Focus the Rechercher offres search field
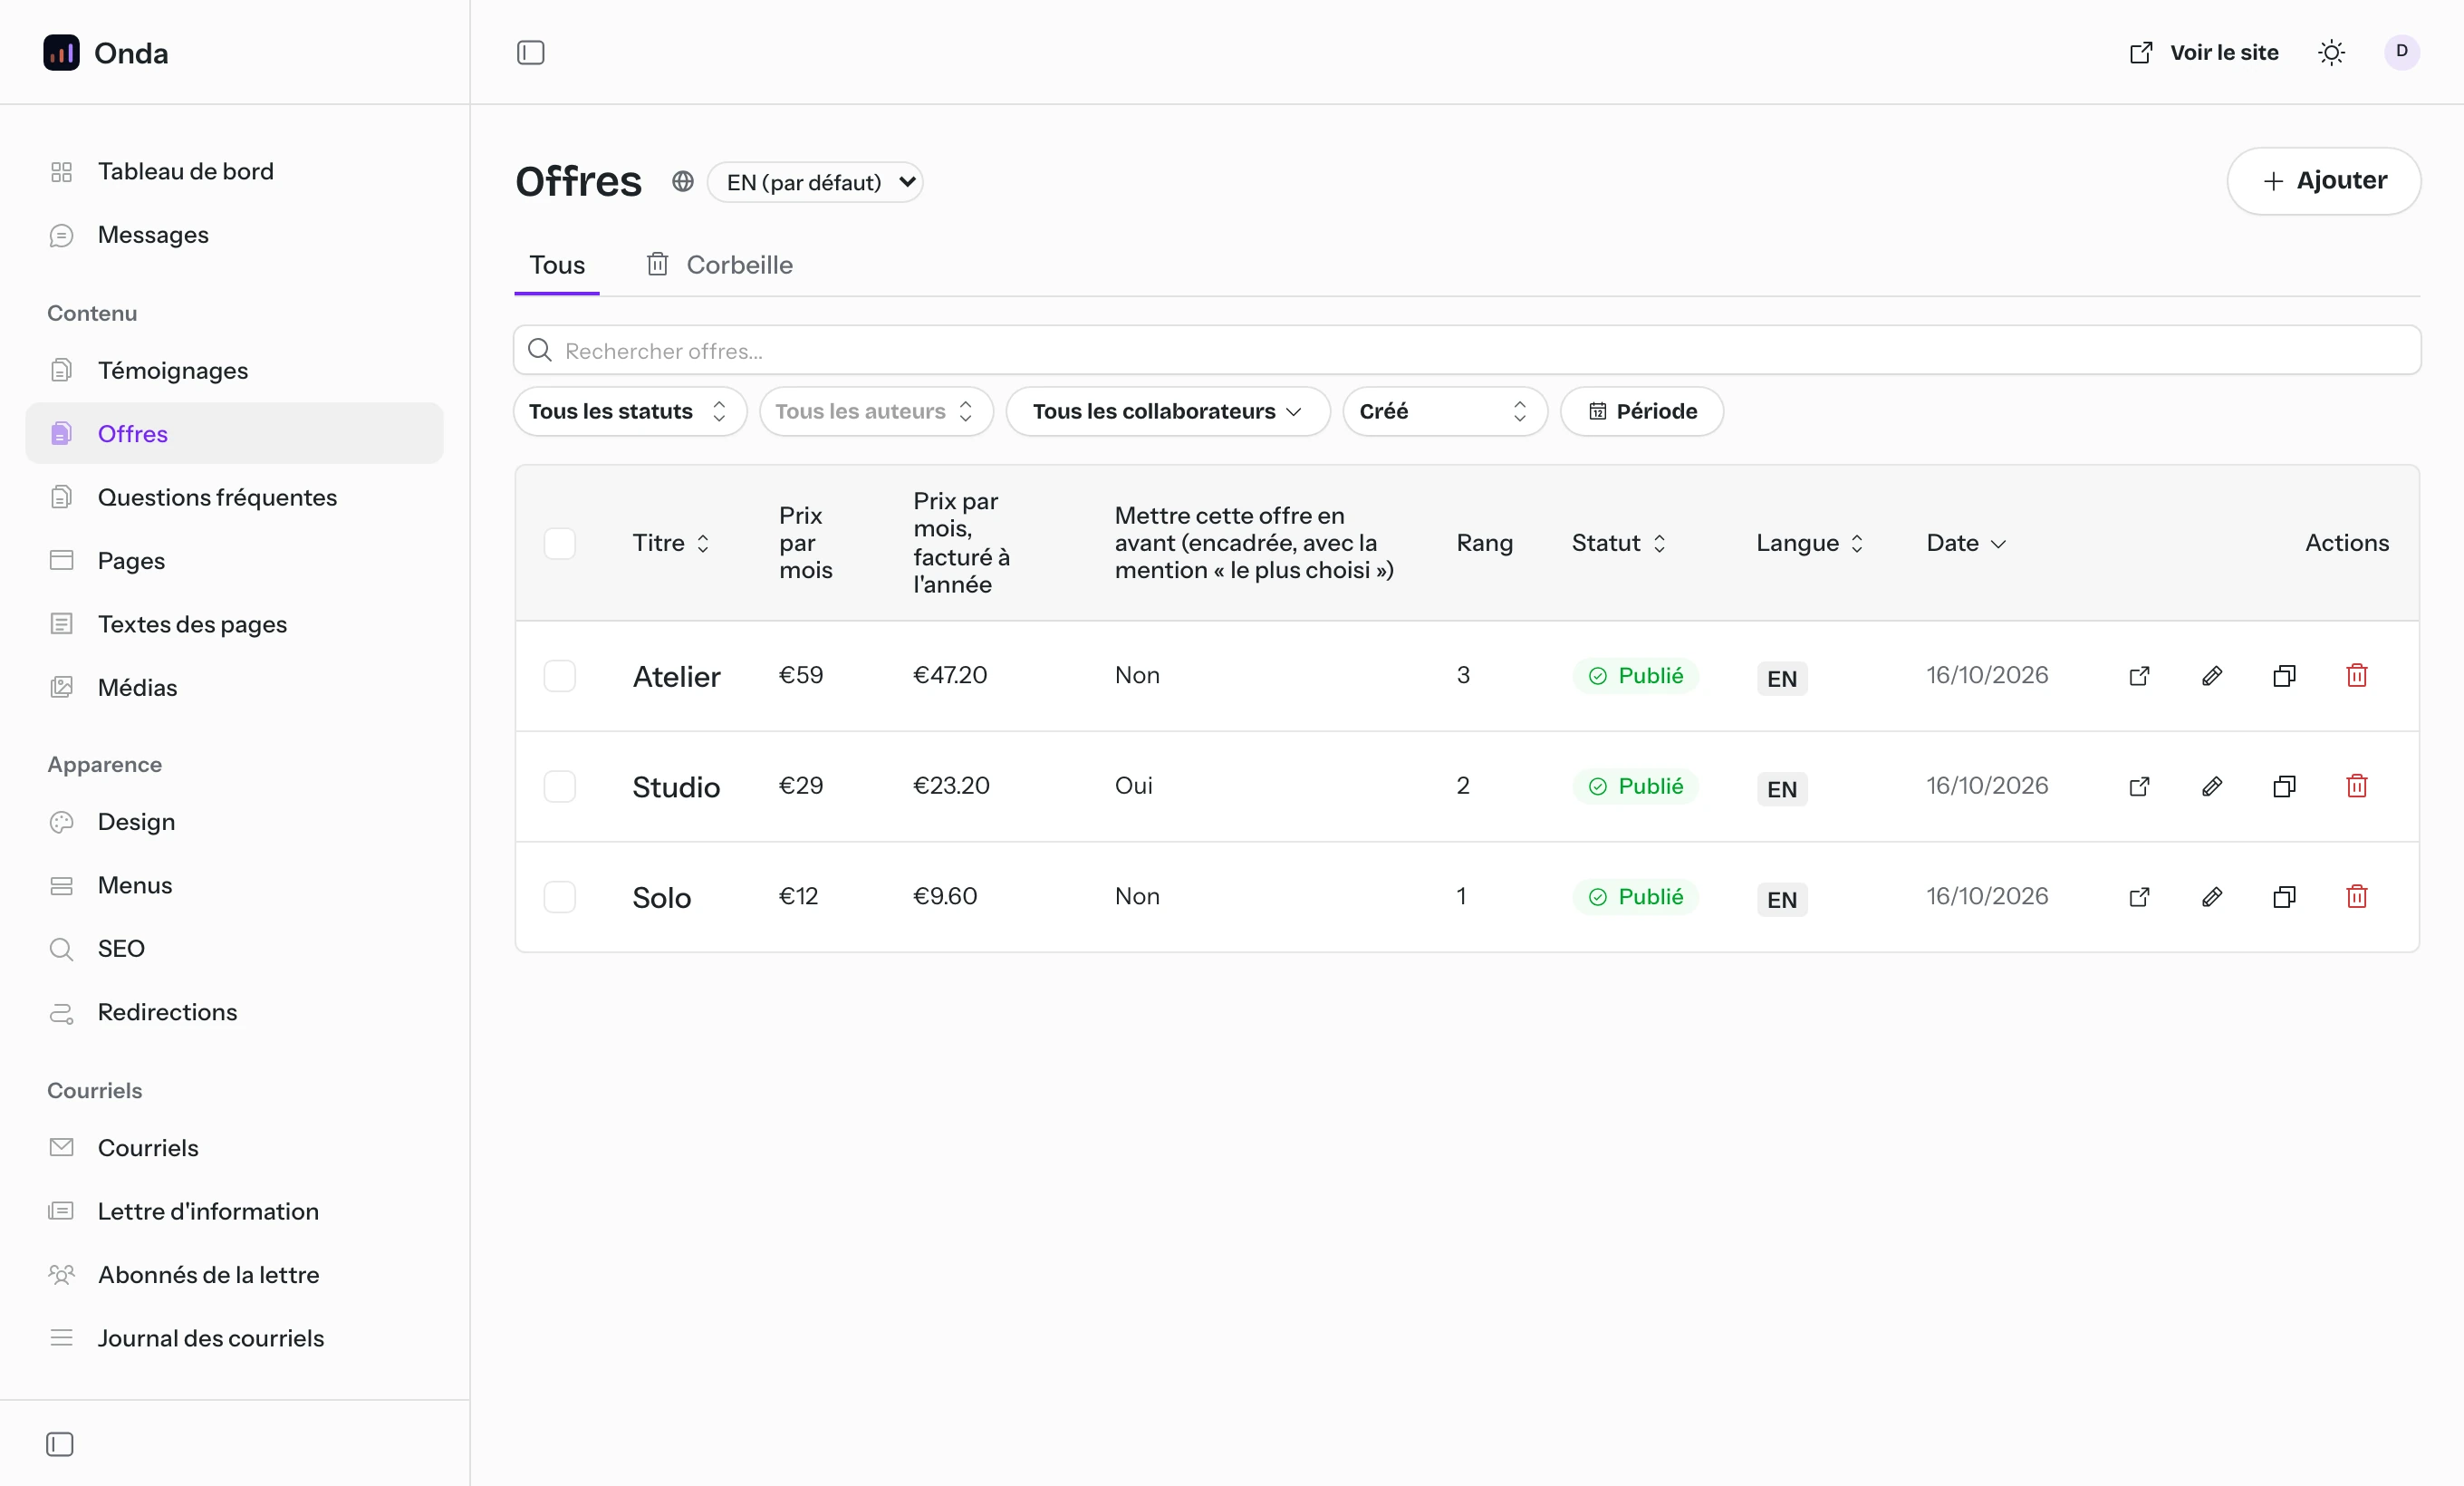 coord(1467,350)
